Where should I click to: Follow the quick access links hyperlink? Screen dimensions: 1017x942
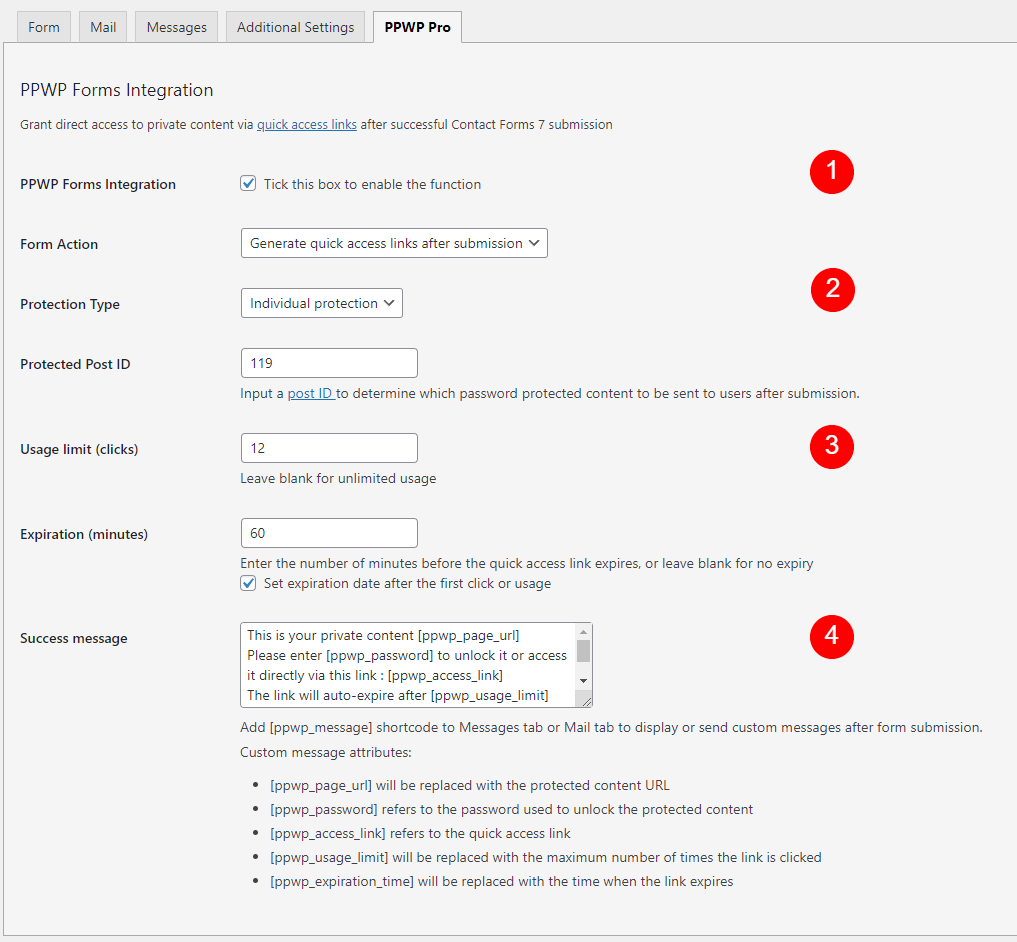[x=307, y=125]
